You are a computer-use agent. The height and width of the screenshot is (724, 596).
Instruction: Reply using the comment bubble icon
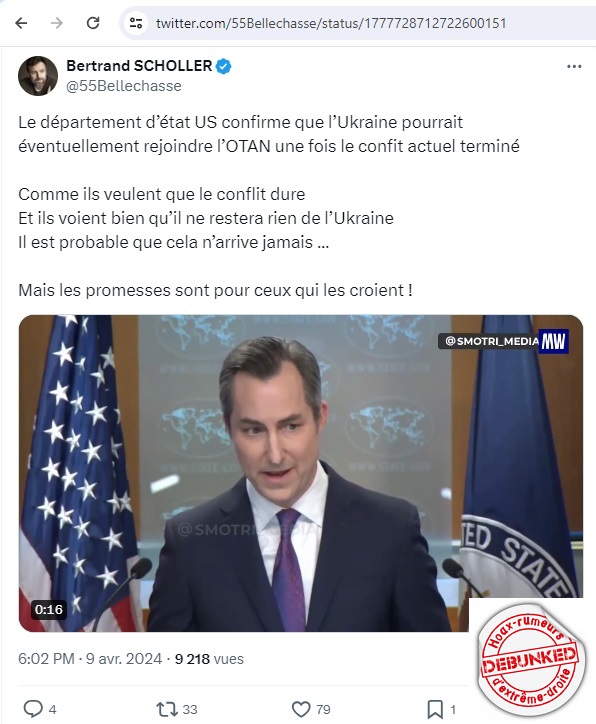coord(33,709)
